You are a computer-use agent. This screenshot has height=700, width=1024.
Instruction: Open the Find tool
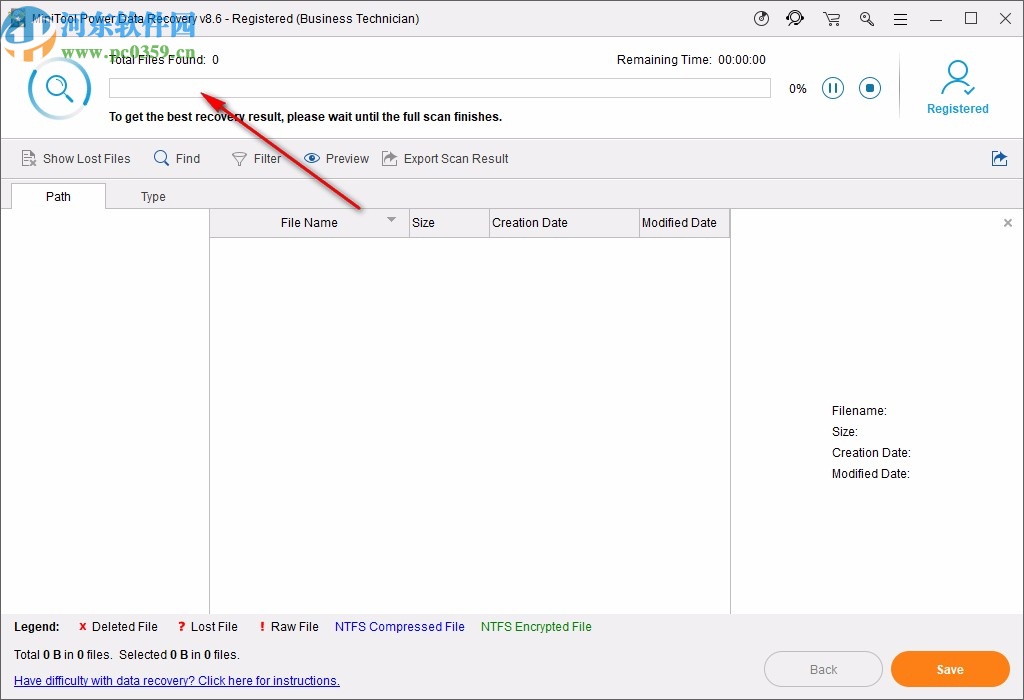[177, 159]
